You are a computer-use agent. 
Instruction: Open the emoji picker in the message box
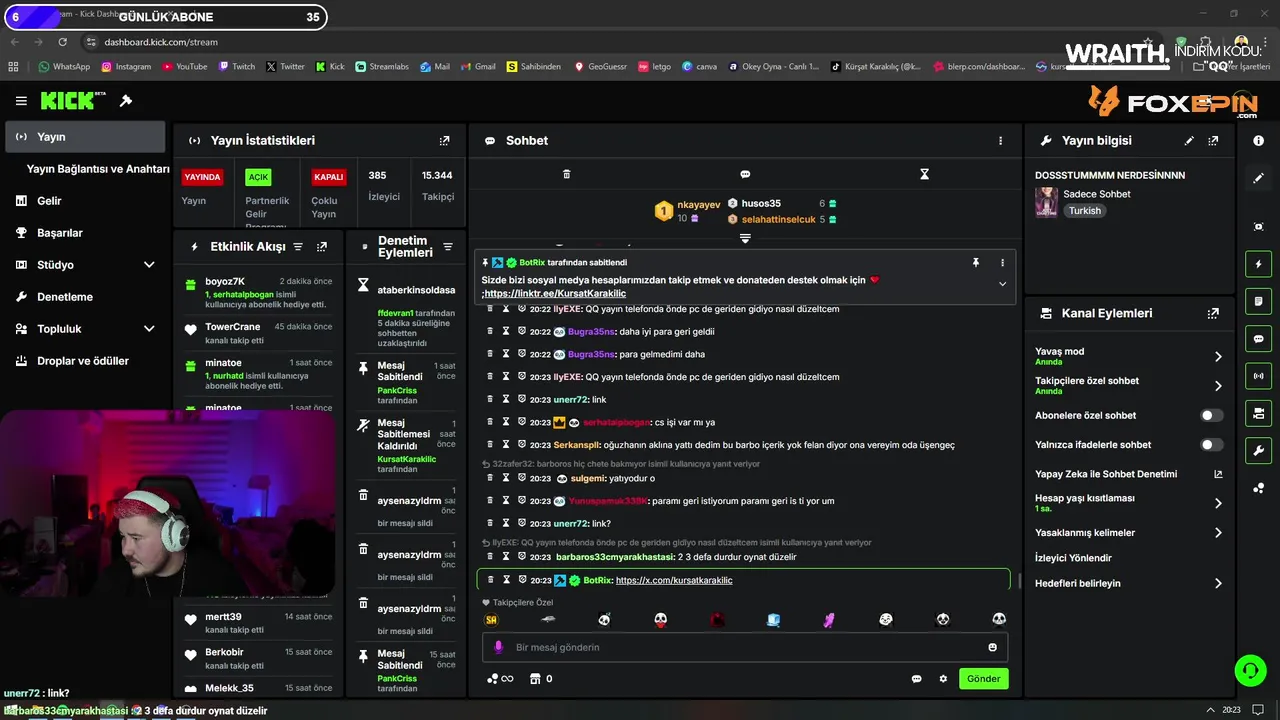click(992, 647)
